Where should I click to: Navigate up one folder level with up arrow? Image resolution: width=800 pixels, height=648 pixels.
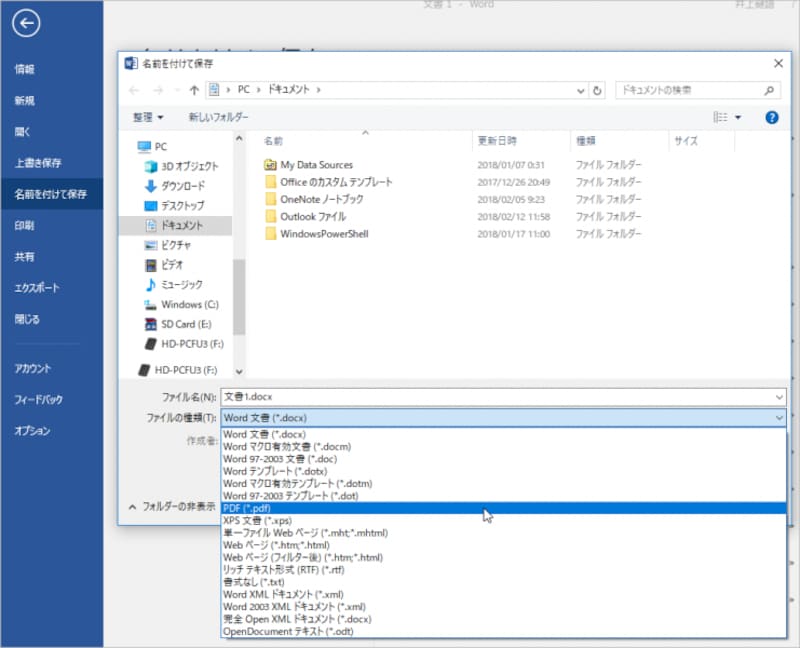(193, 90)
